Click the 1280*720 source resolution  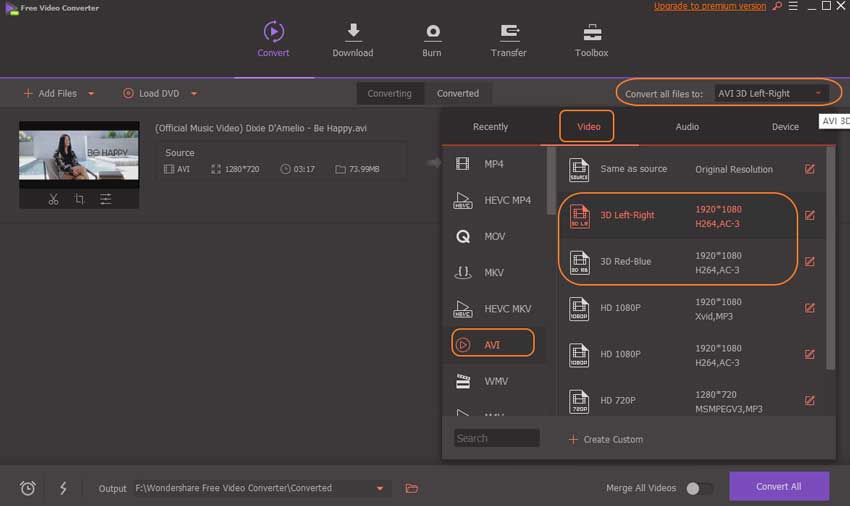(x=242, y=169)
